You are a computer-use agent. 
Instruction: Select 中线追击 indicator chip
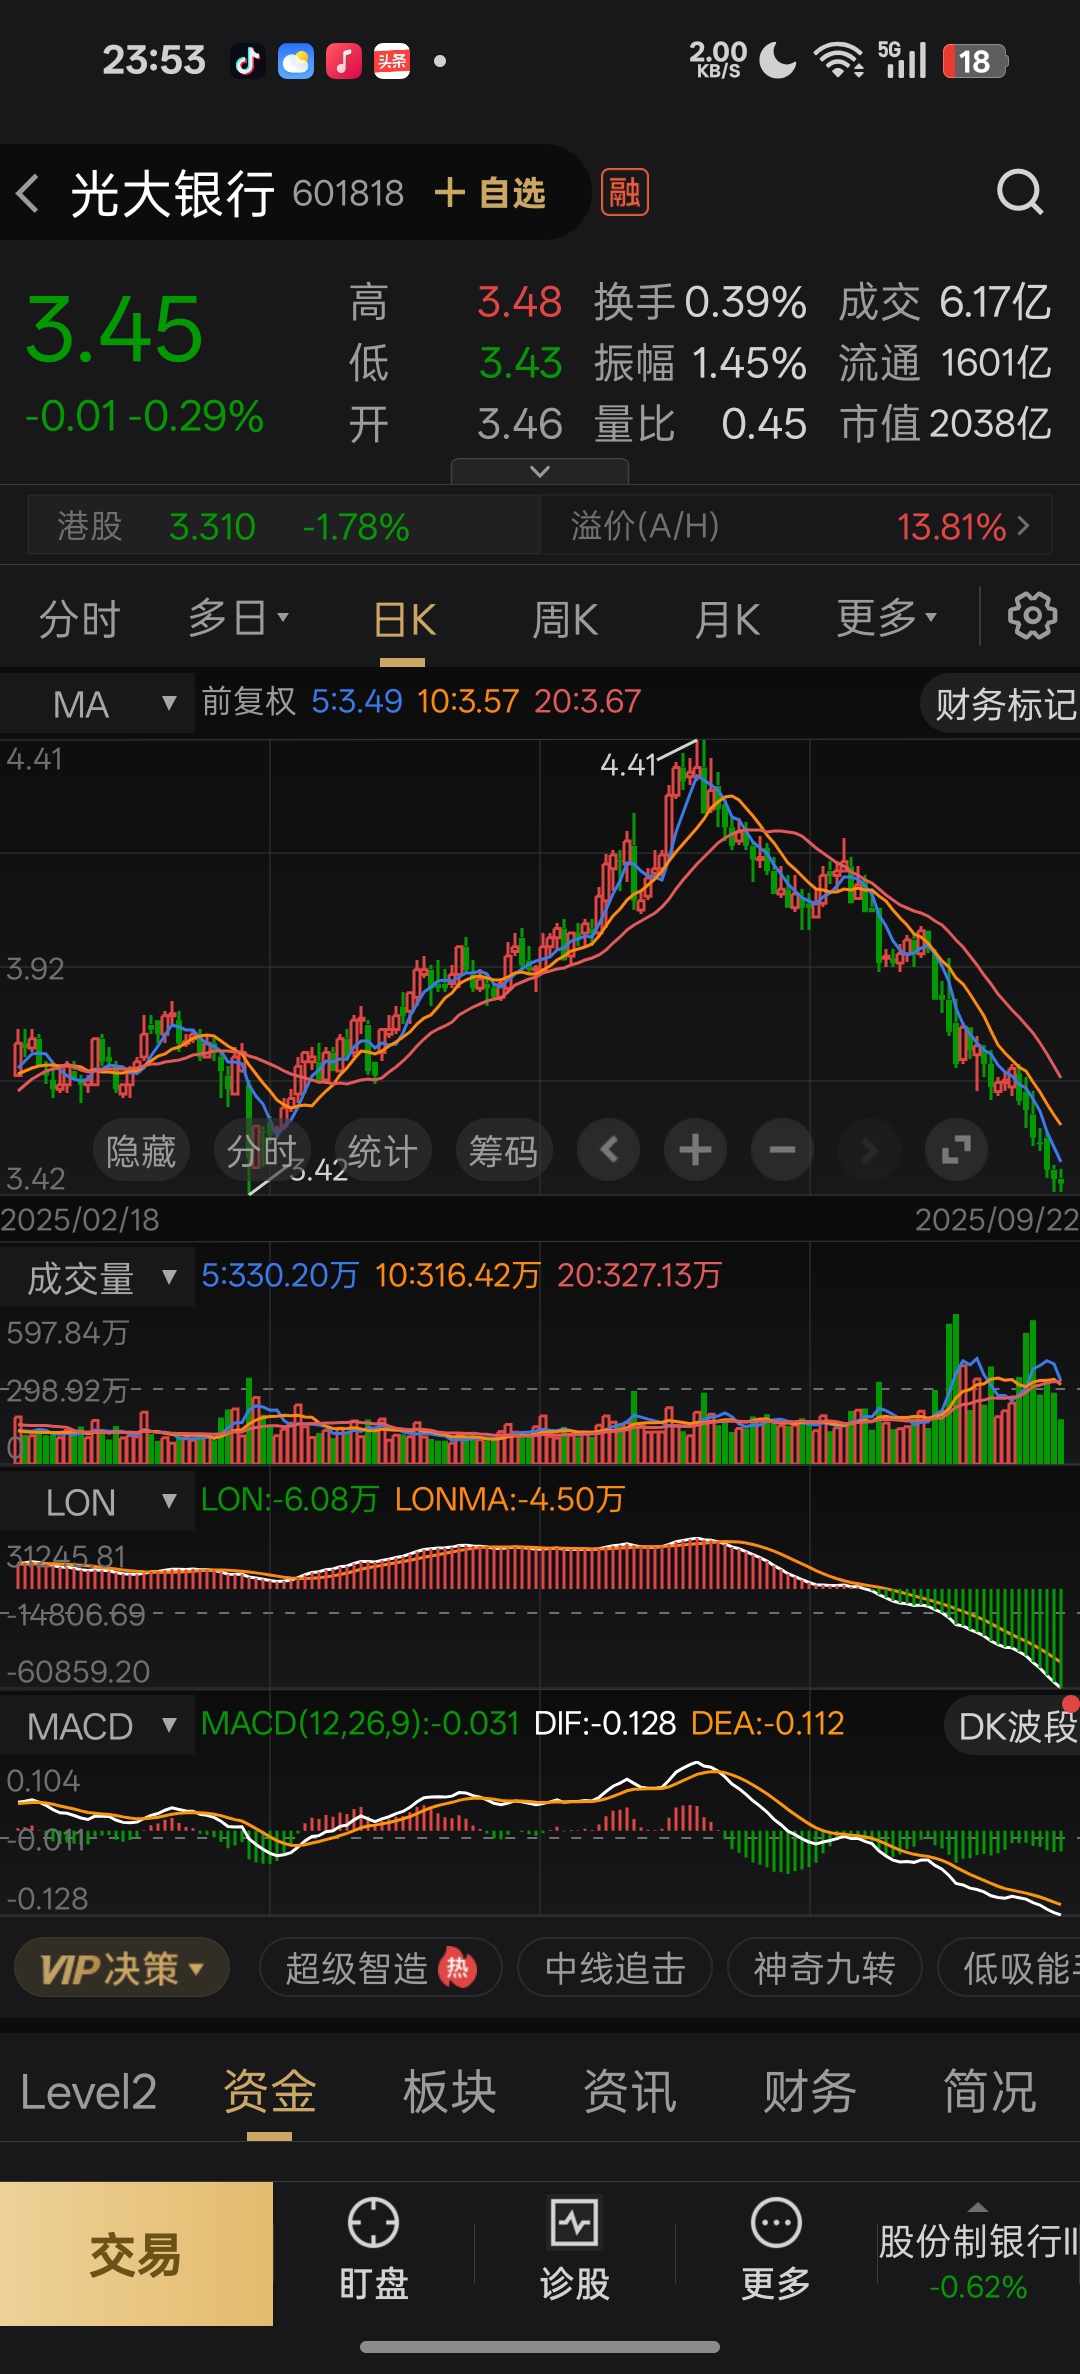point(615,1968)
